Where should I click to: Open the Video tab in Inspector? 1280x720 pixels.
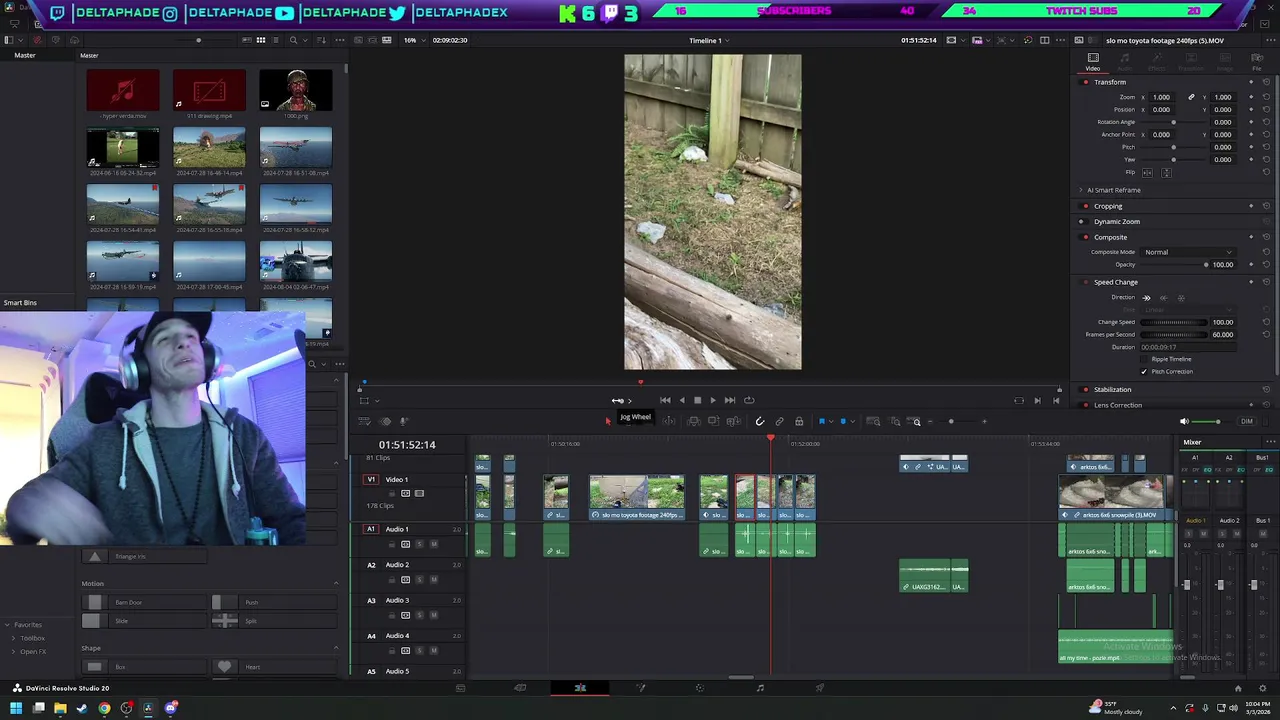[1093, 62]
